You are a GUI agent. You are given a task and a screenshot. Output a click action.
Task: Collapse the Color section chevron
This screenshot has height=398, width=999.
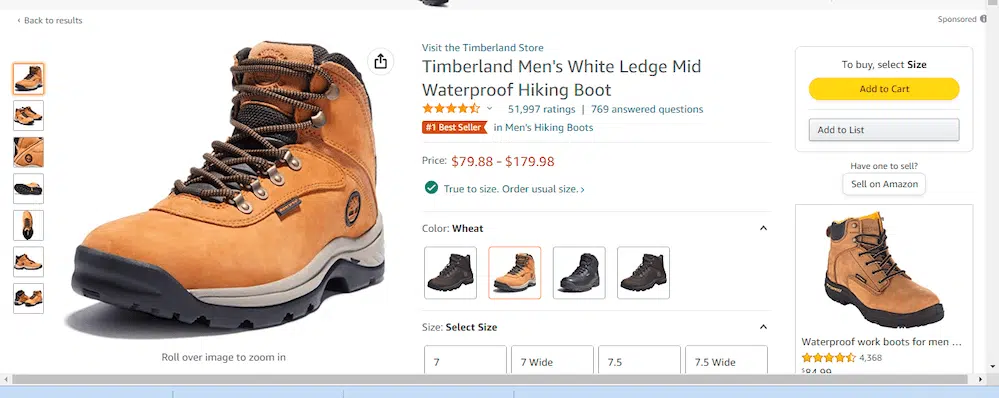click(x=763, y=228)
